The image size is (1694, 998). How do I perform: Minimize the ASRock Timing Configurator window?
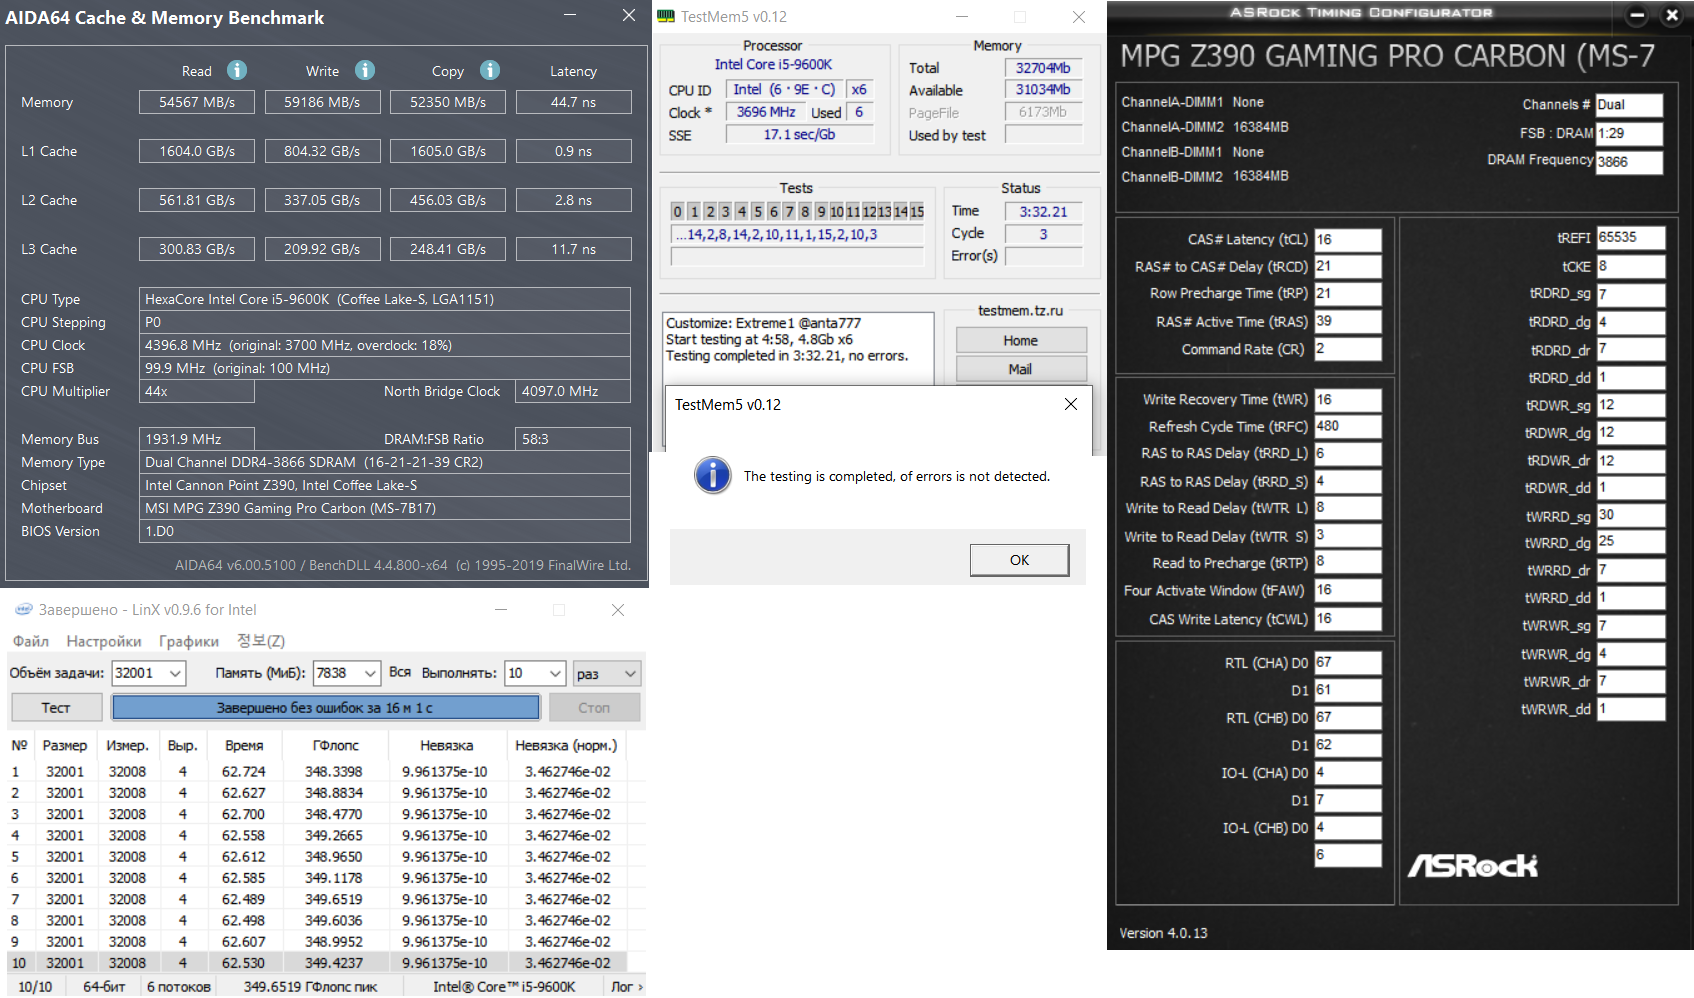(1637, 15)
